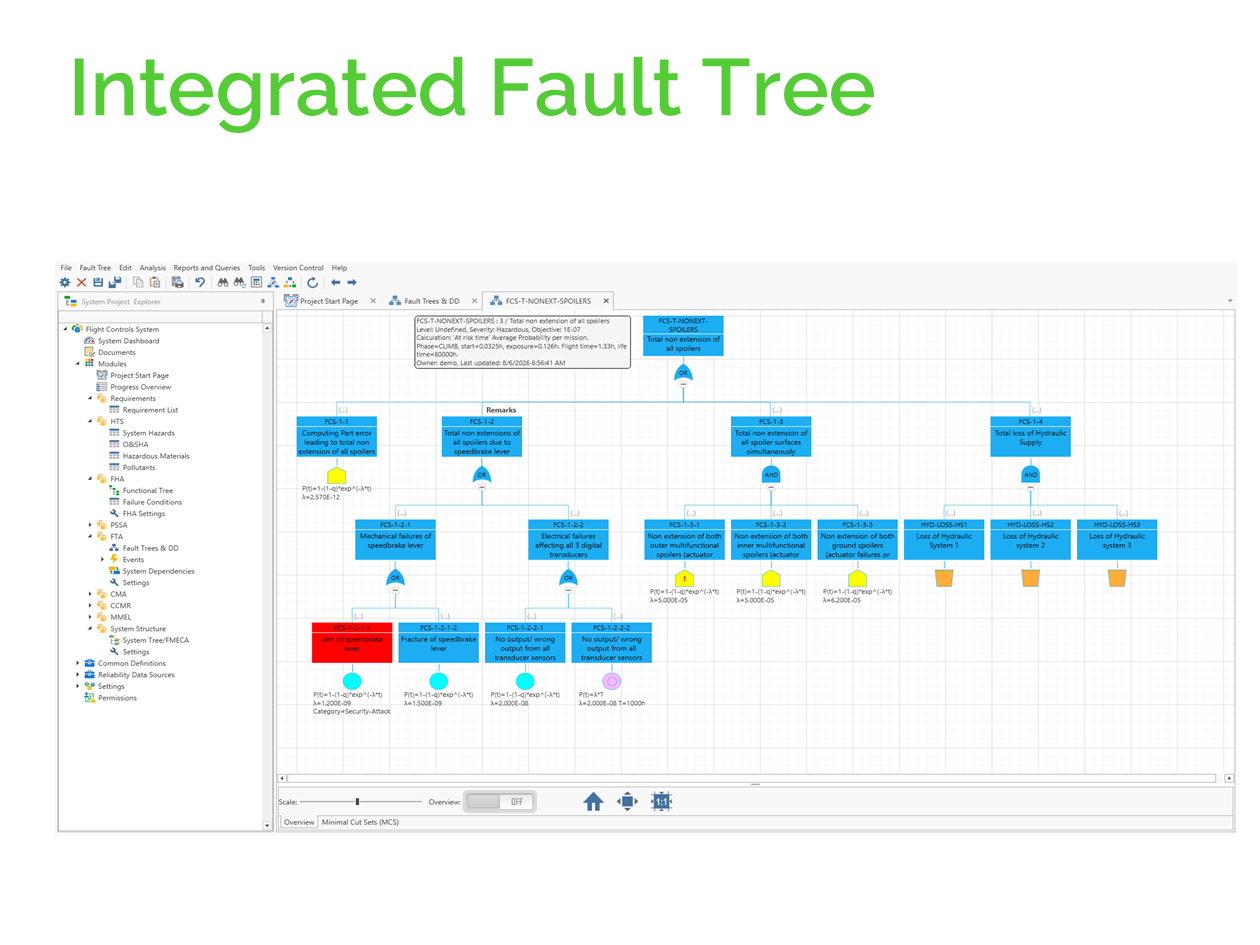Image resolution: width=1260 pixels, height=945 pixels.
Task: Switch to the Project Start Page tab
Action: (x=329, y=300)
